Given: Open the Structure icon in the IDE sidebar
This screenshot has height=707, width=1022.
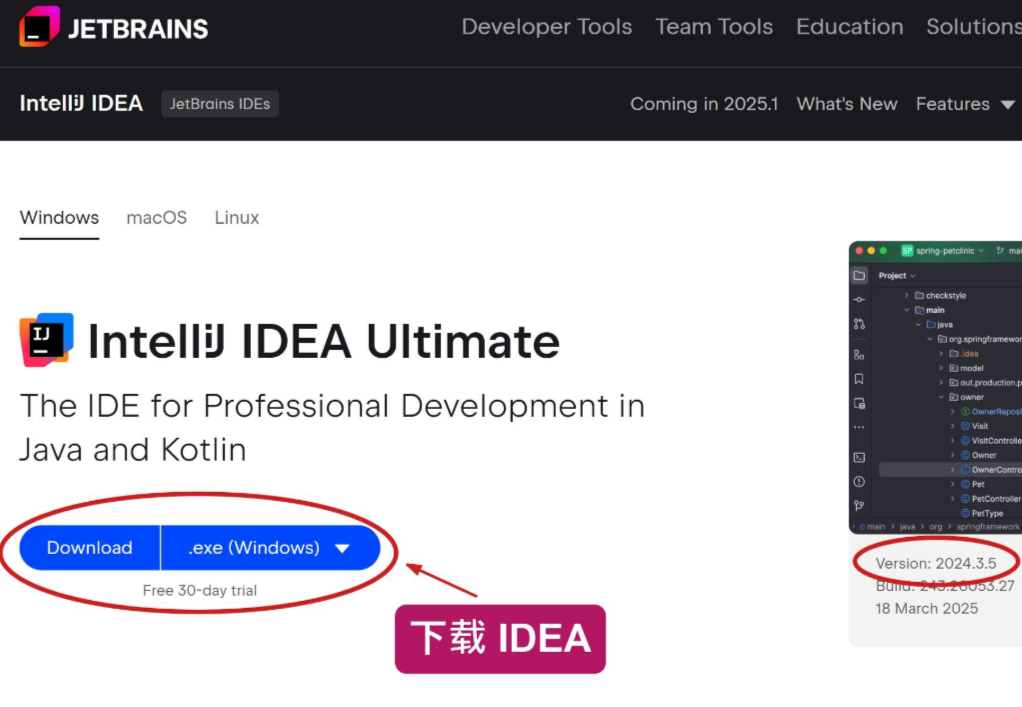Looking at the screenshot, I should pyautogui.click(x=859, y=355).
